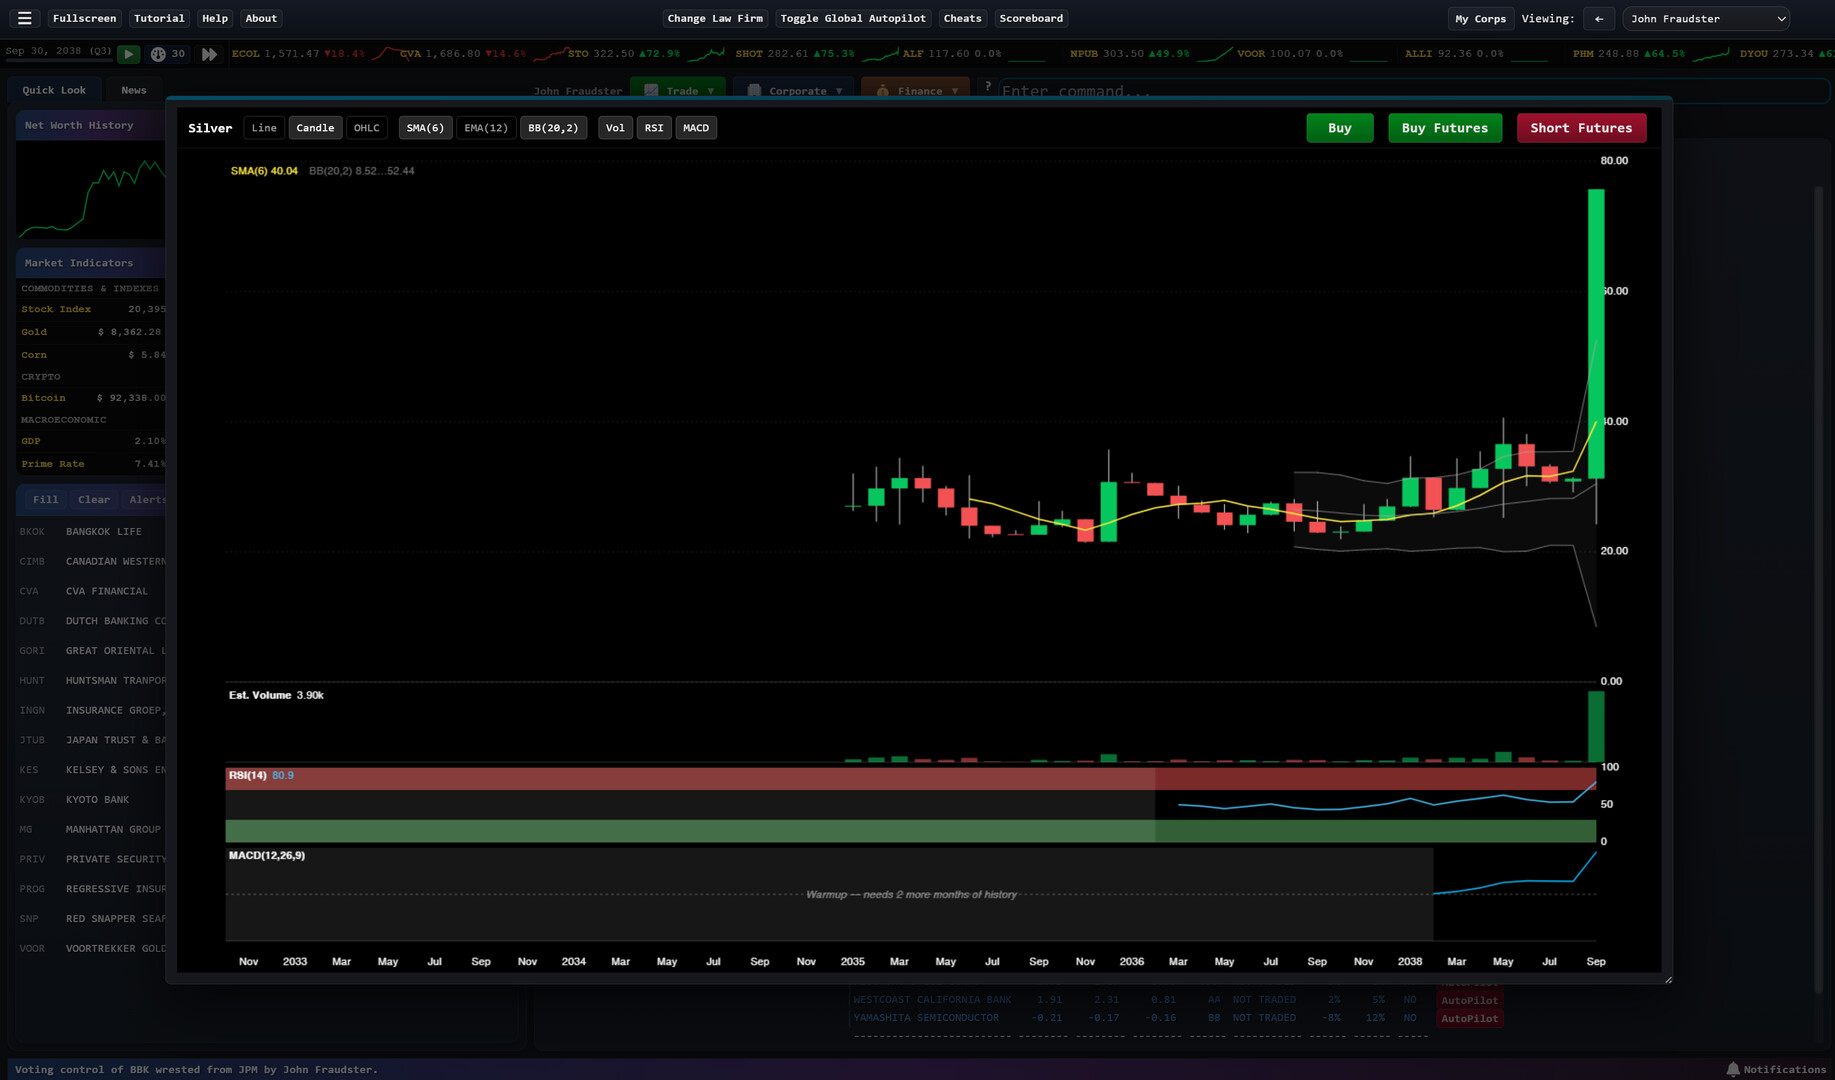The image size is (1835, 1080).
Task: Switch to the News tab
Action: (x=133, y=90)
